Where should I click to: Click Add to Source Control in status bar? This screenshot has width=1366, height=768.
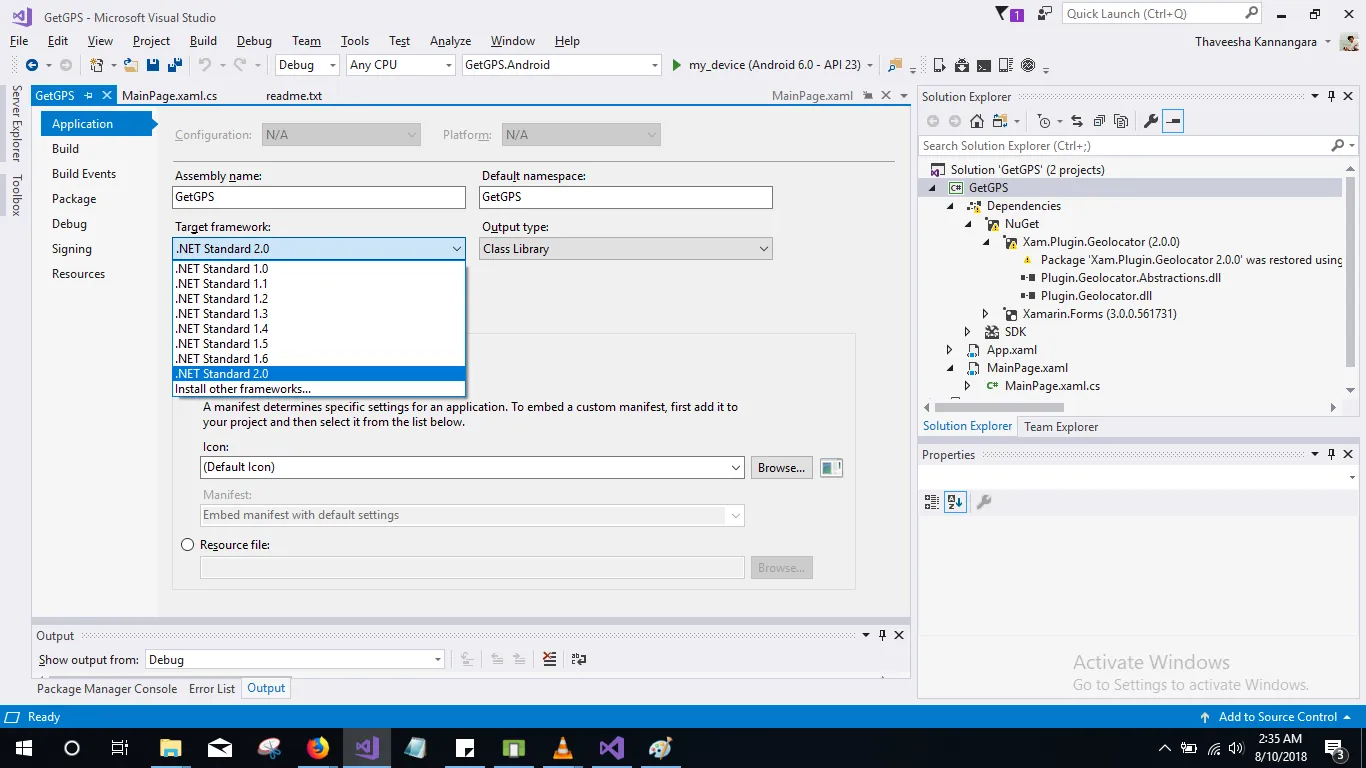[1277, 717]
